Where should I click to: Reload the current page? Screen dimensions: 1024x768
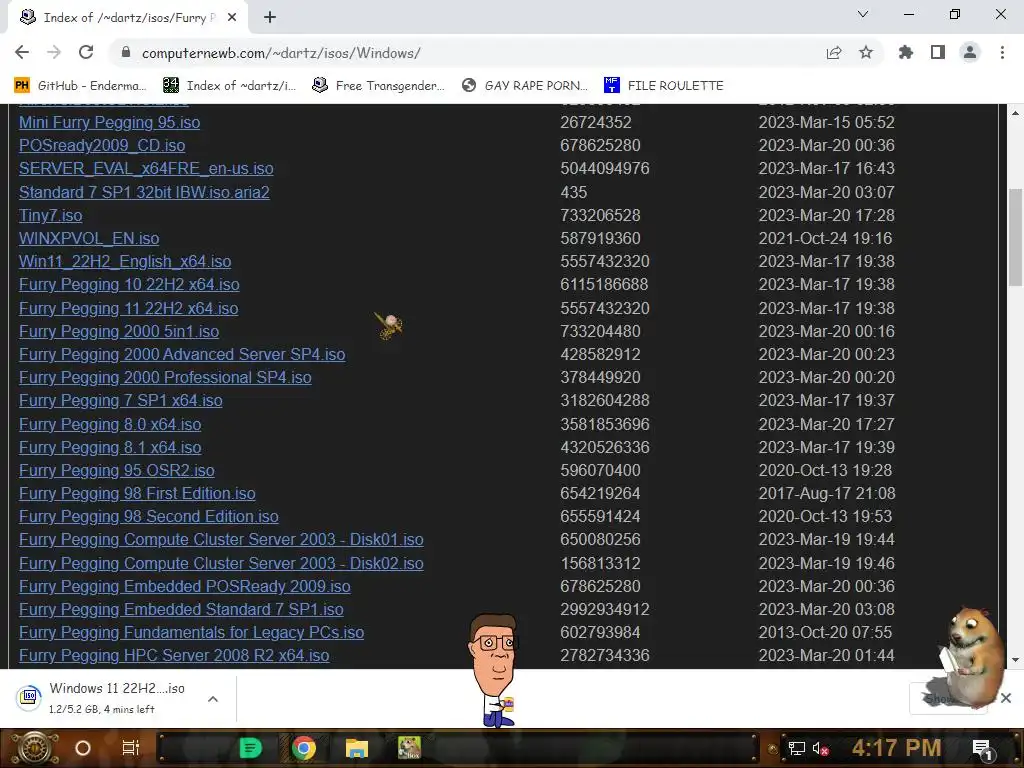[86, 52]
